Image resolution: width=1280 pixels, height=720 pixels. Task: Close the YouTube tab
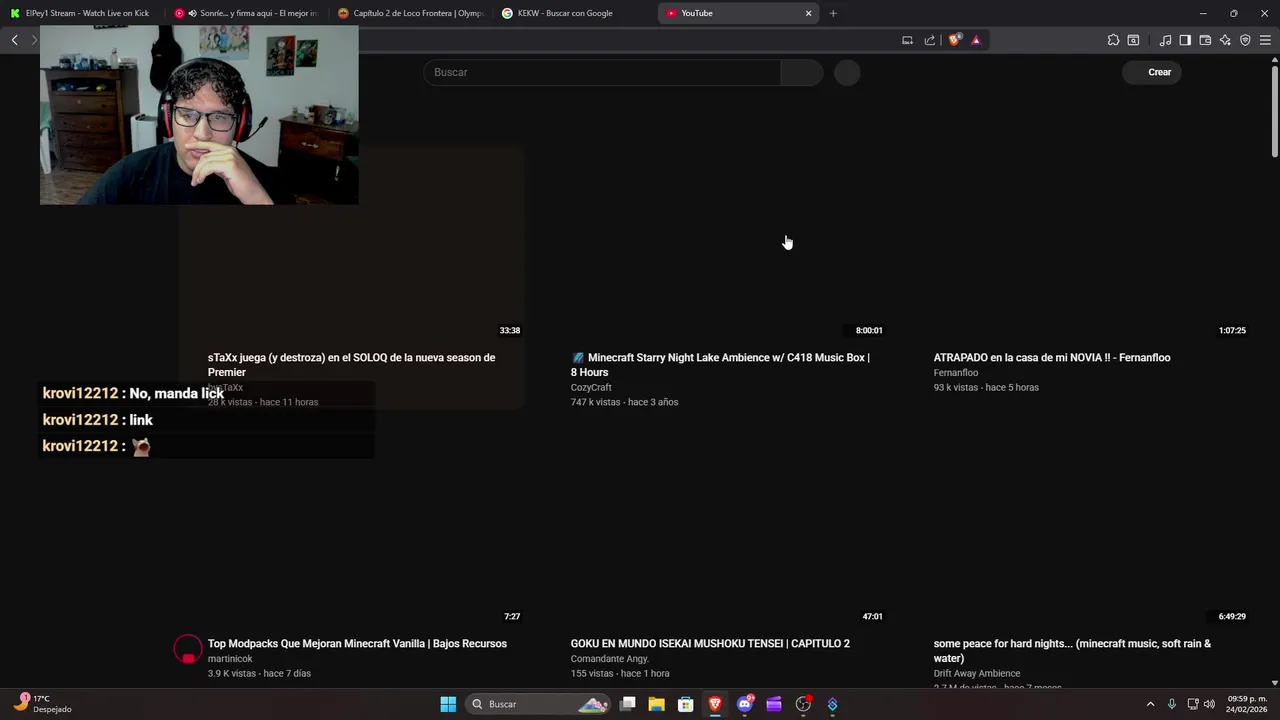[808, 13]
